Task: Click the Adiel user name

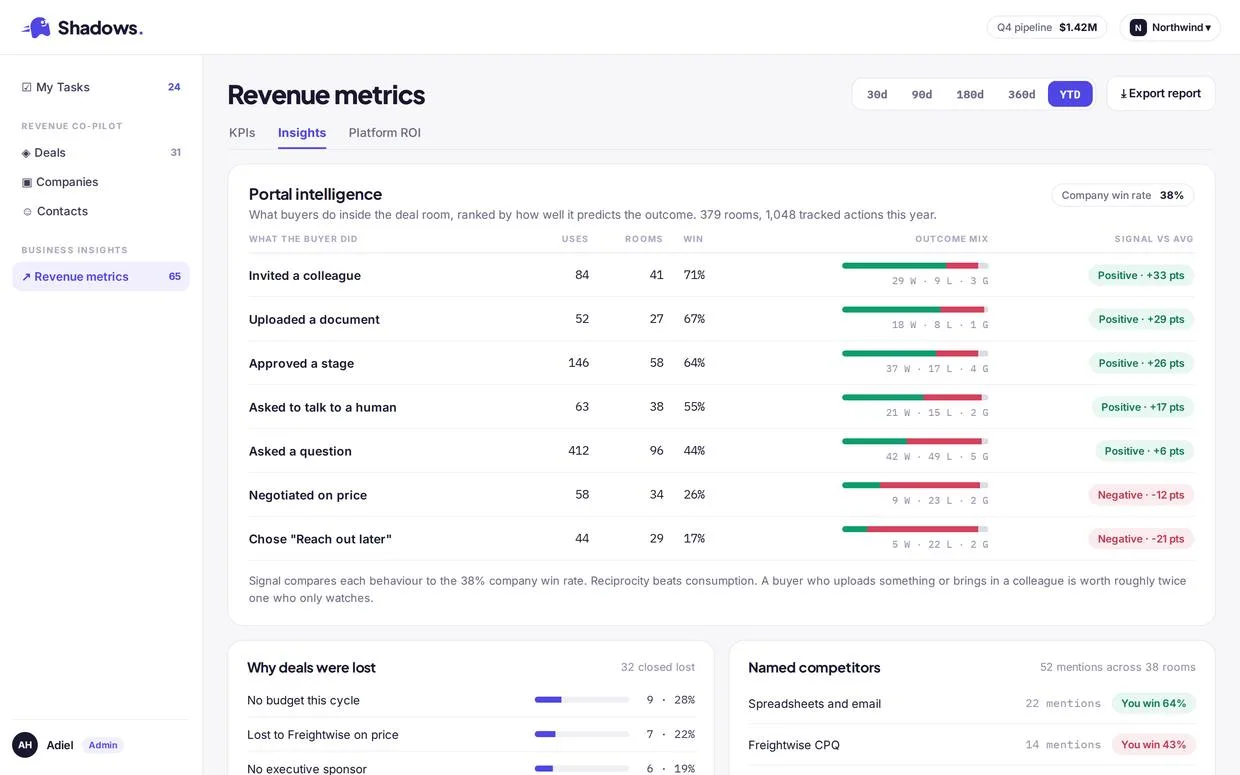Action: [x=60, y=745]
